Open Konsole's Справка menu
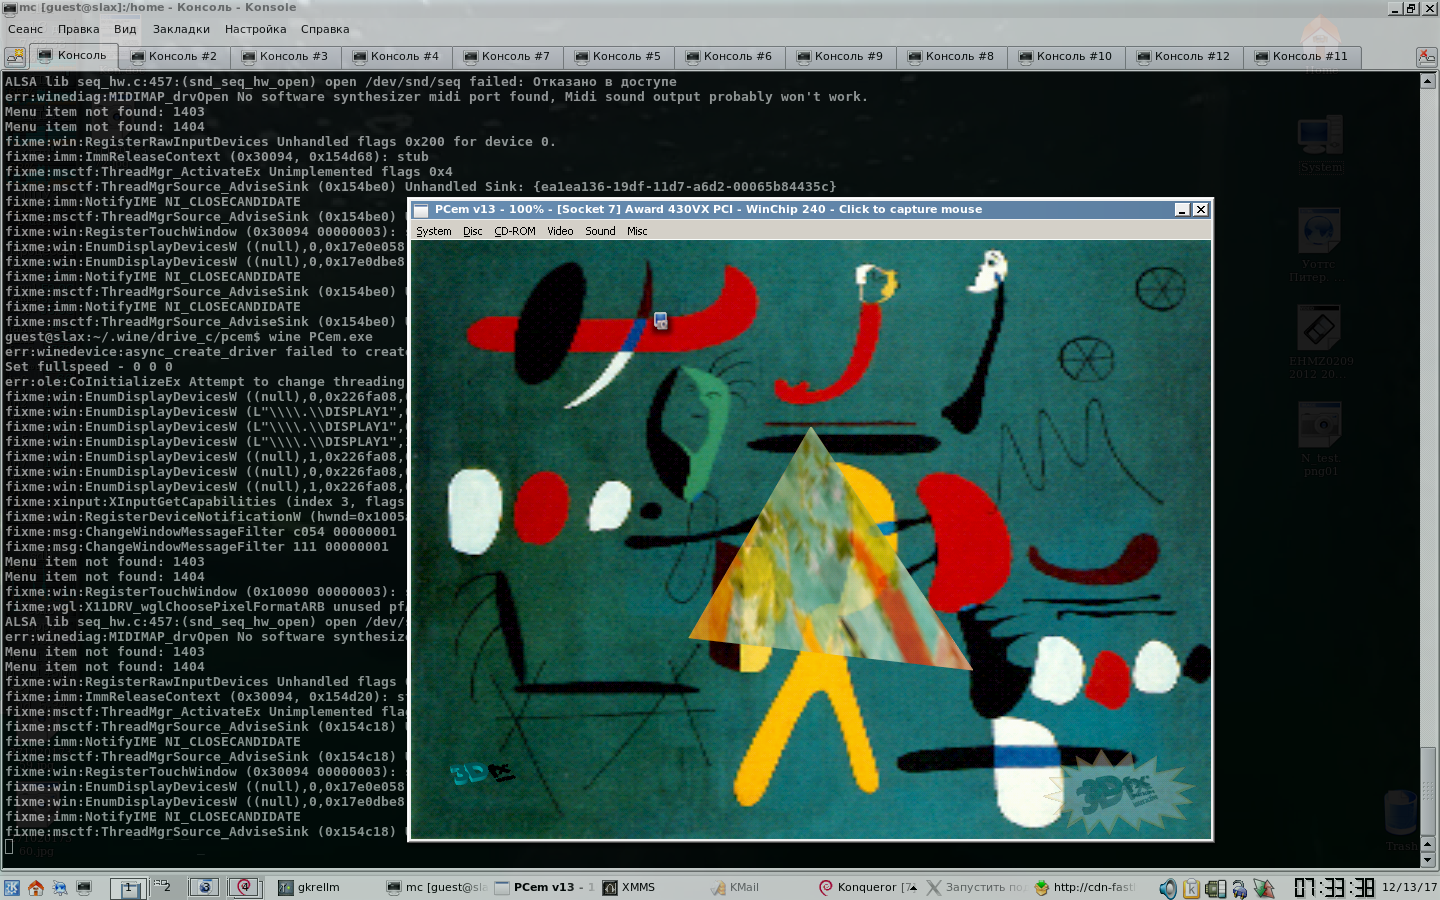 (x=325, y=29)
